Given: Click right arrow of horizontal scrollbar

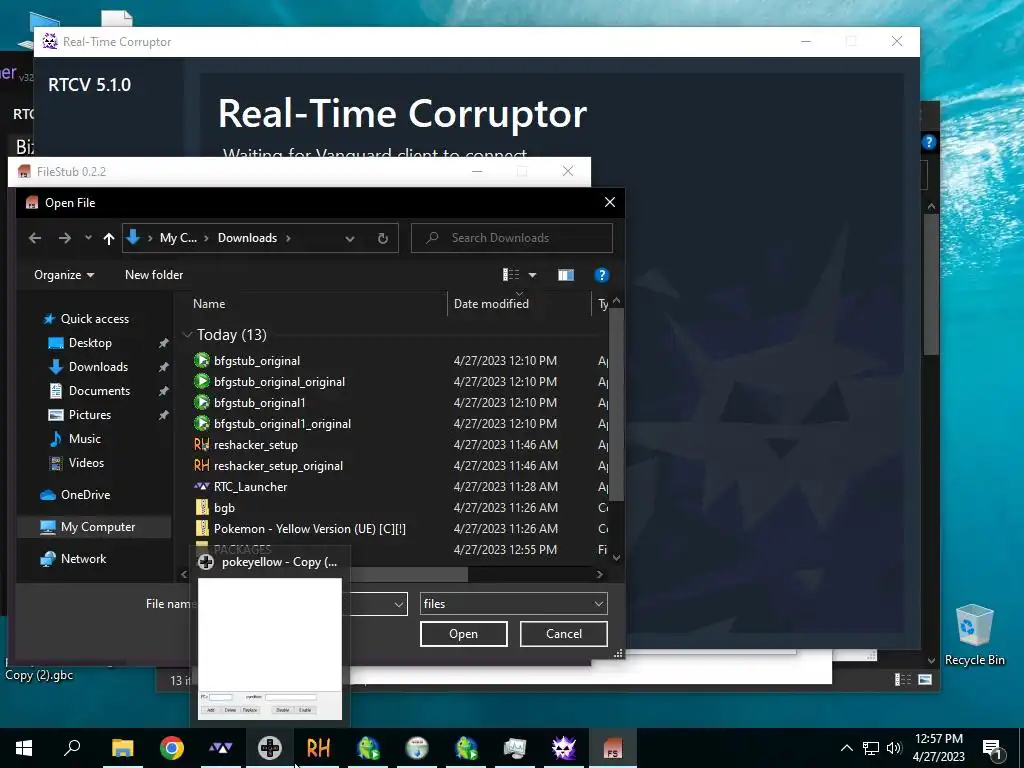Looking at the screenshot, I should point(600,575).
